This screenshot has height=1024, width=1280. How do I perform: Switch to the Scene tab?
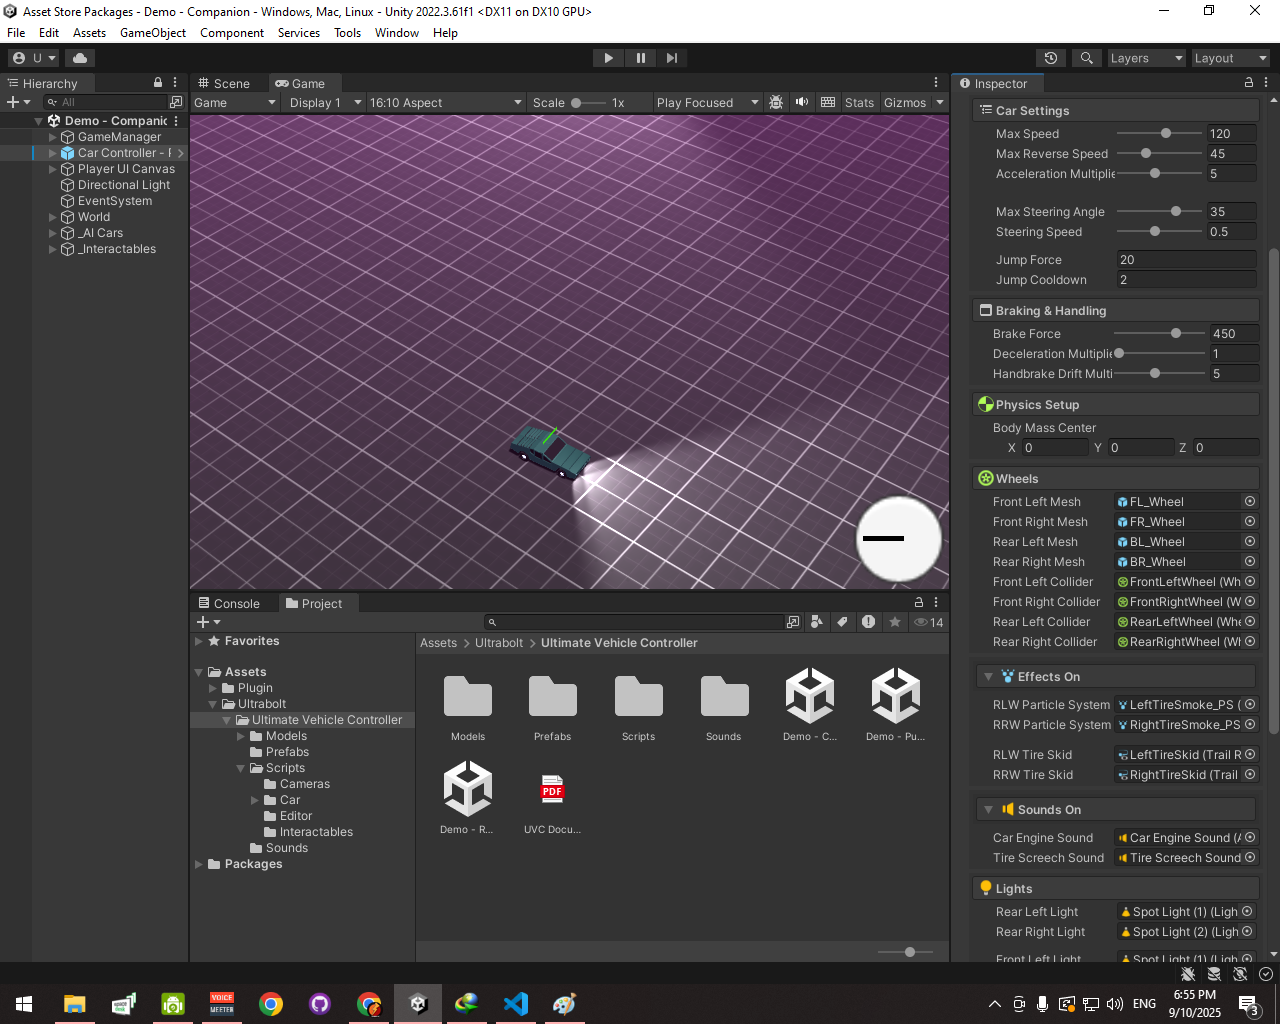223,83
